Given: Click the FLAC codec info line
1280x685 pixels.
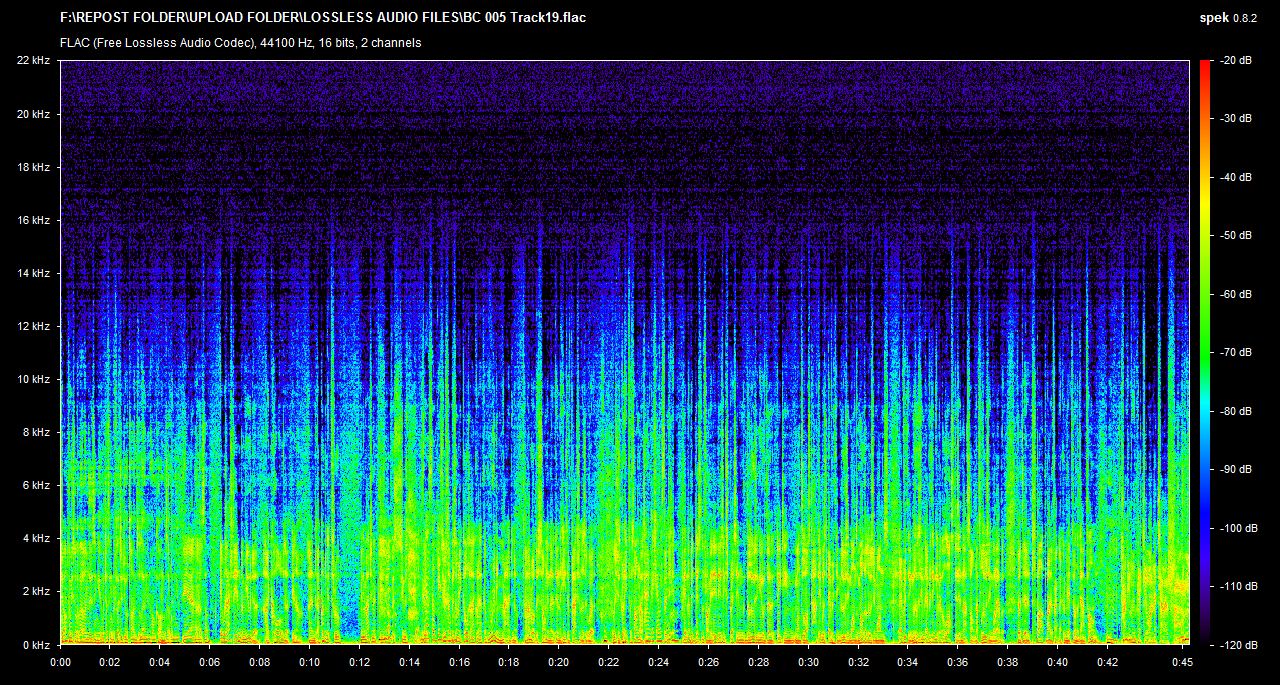Looking at the screenshot, I should 240,43.
